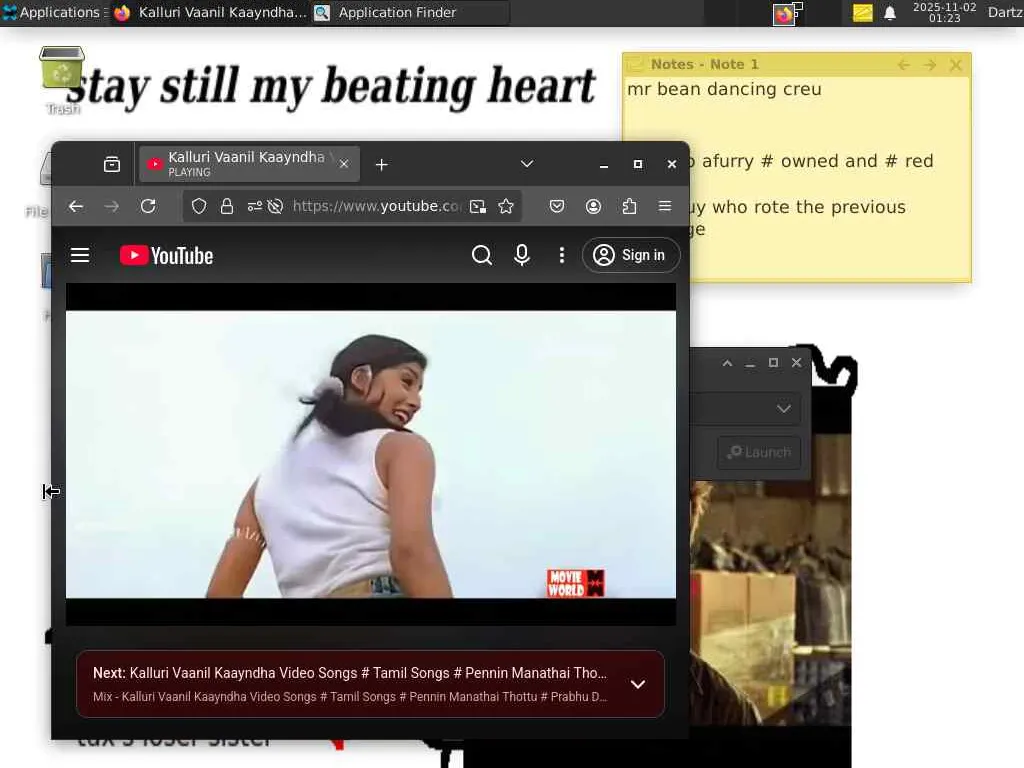Go forward in Firefox

pyautogui.click(x=112, y=206)
